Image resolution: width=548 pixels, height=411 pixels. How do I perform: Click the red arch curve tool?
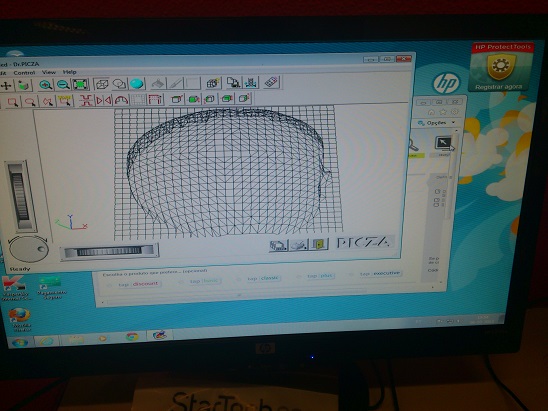[x=121, y=100]
